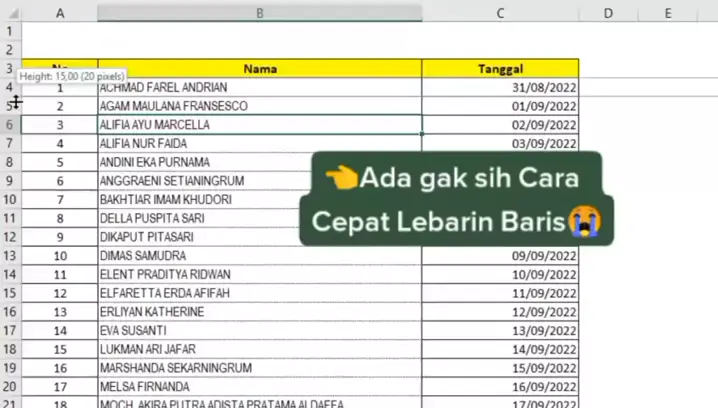The height and width of the screenshot is (408, 718).
Task: Select the No cell for DIMAS SAMUDRA
Action: pyautogui.click(x=59, y=256)
